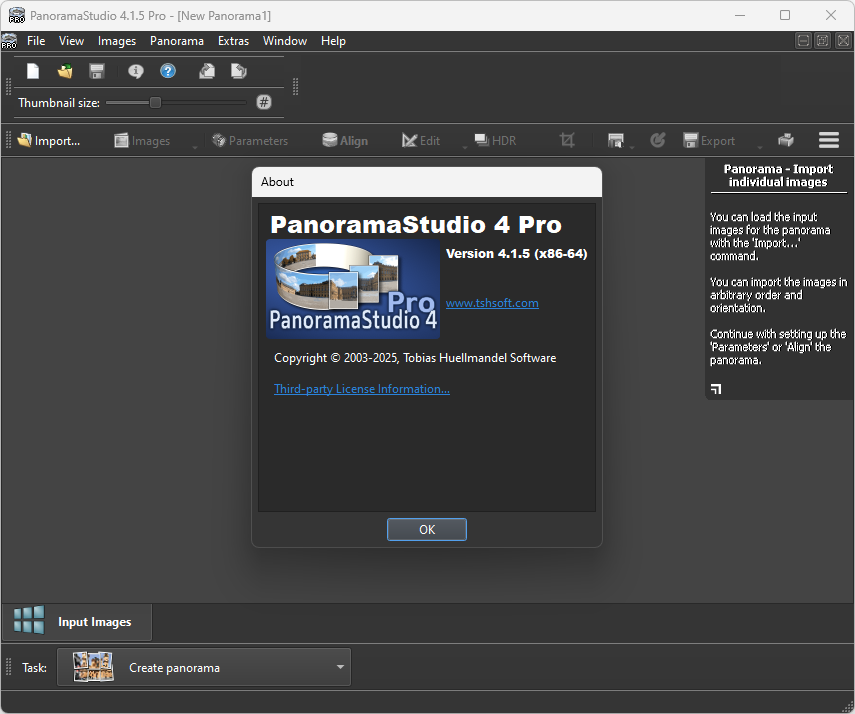Adjust the Thumbnail size slider handle
Screen dimensions: 855x714
(x=155, y=103)
